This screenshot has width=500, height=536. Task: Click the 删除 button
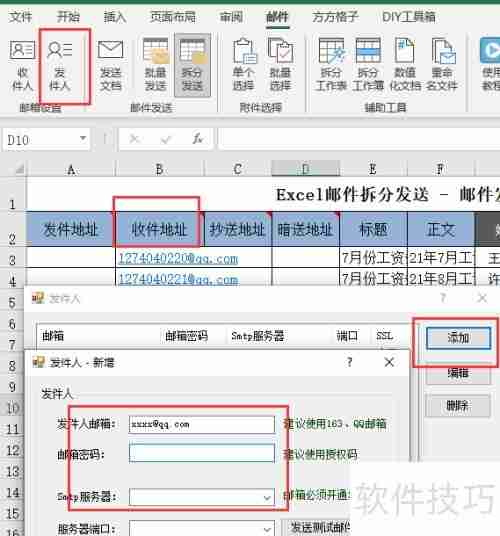(x=458, y=406)
